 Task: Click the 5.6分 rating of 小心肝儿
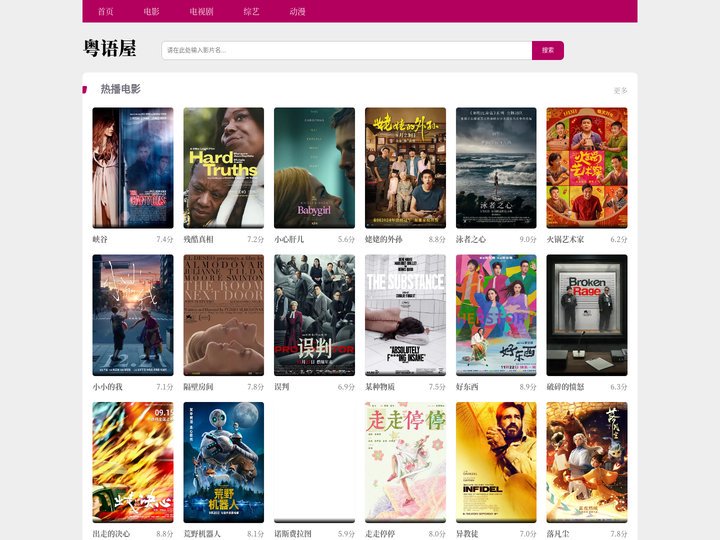pyautogui.click(x=346, y=239)
